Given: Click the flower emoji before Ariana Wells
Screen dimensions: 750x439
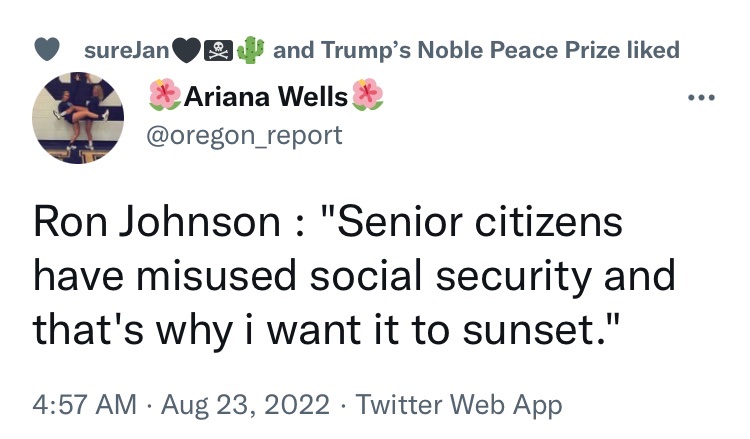Looking at the screenshot, I should pyautogui.click(x=163, y=98).
